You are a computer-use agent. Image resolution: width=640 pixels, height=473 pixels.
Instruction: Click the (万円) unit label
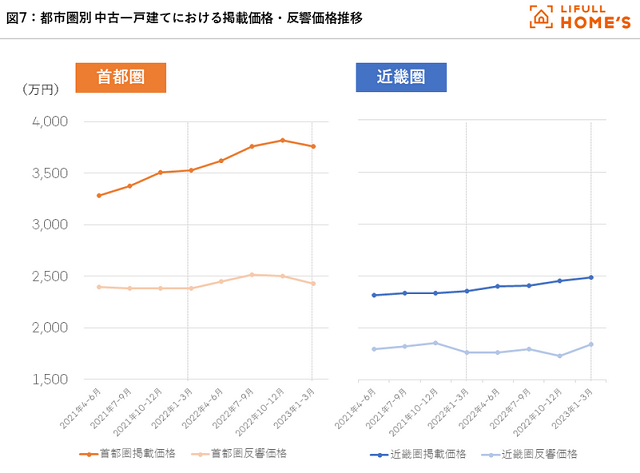pos(36,90)
